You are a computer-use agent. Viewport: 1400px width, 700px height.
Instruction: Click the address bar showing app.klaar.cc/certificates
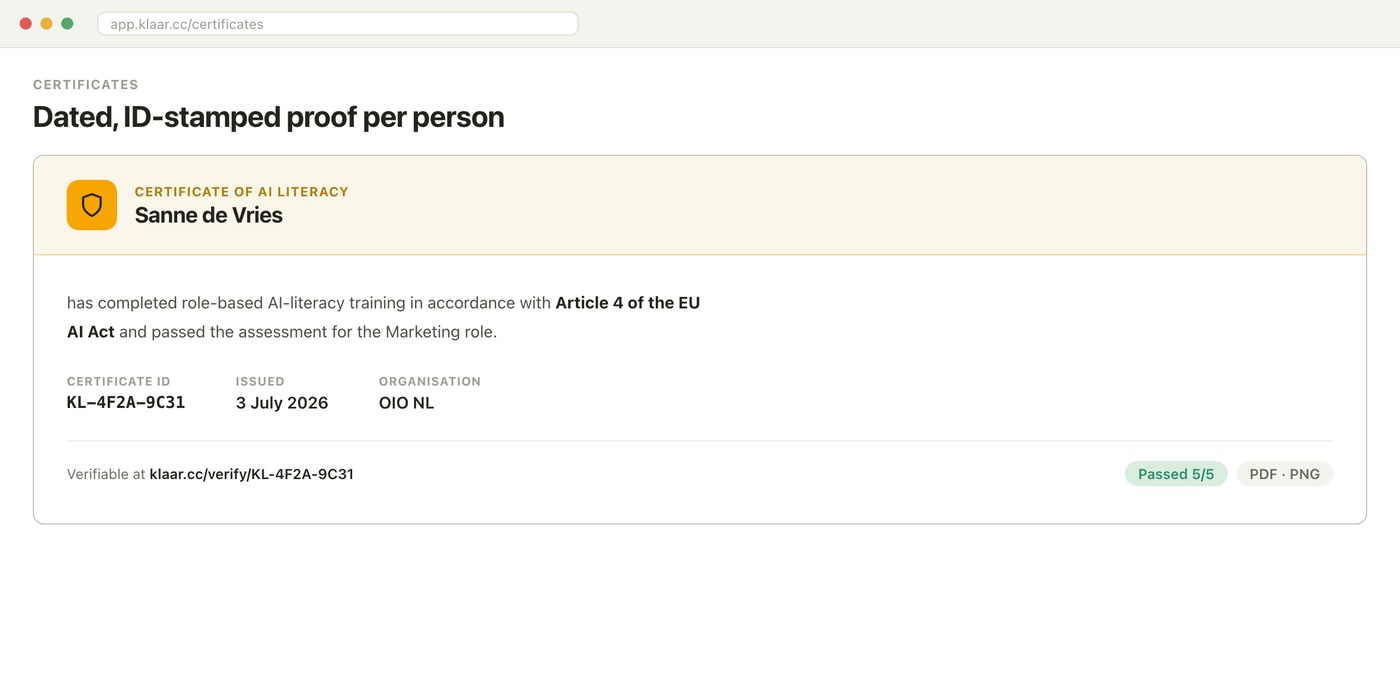[x=338, y=24]
